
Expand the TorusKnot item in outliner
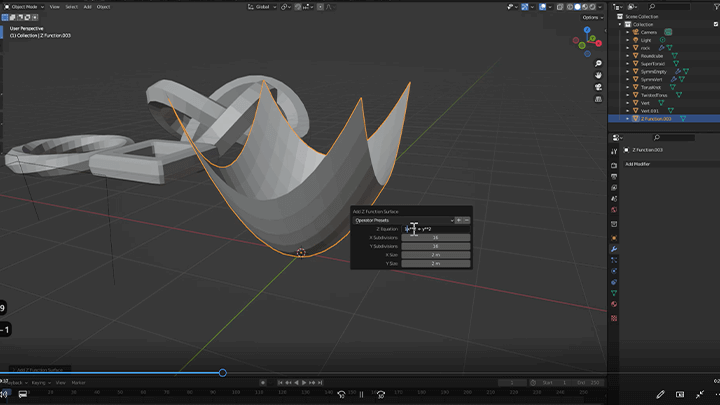(628, 87)
